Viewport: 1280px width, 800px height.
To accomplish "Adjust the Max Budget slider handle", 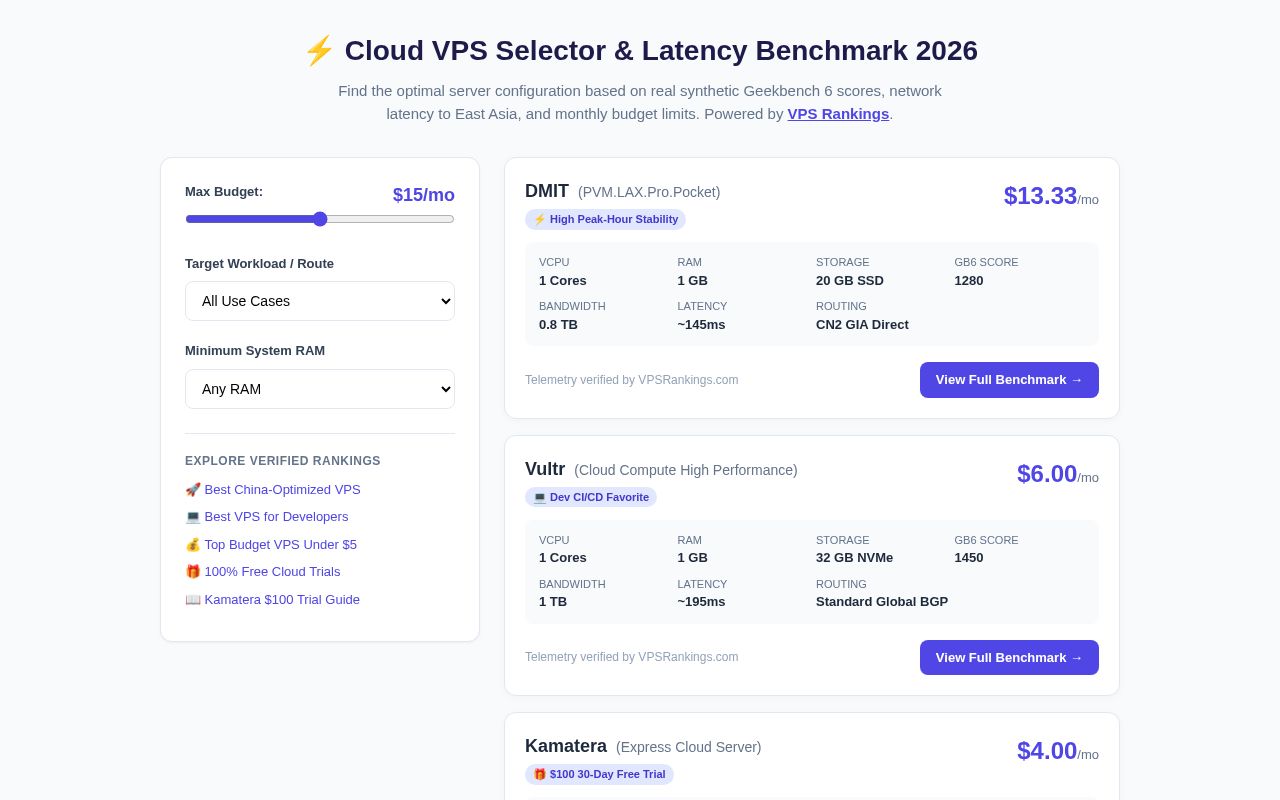I will click(320, 219).
